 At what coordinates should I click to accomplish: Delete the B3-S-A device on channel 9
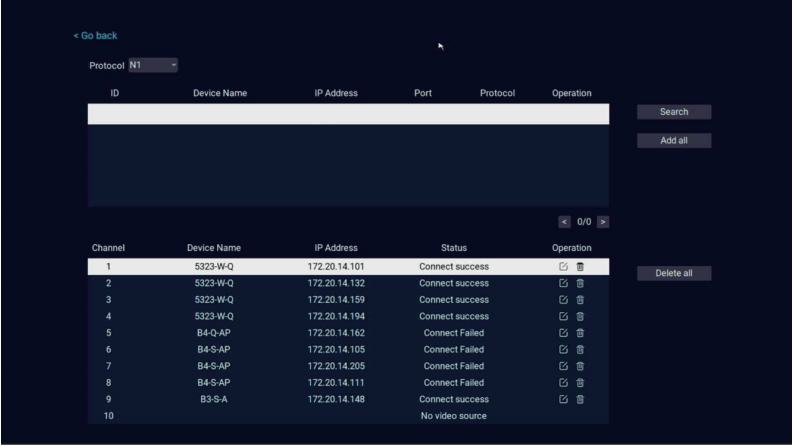click(580, 399)
